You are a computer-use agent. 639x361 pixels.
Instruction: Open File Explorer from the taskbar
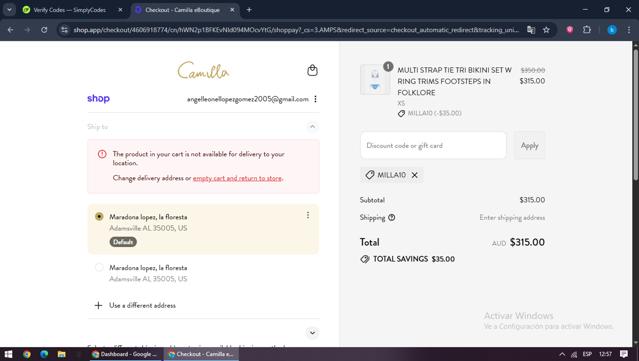click(x=62, y=354)
